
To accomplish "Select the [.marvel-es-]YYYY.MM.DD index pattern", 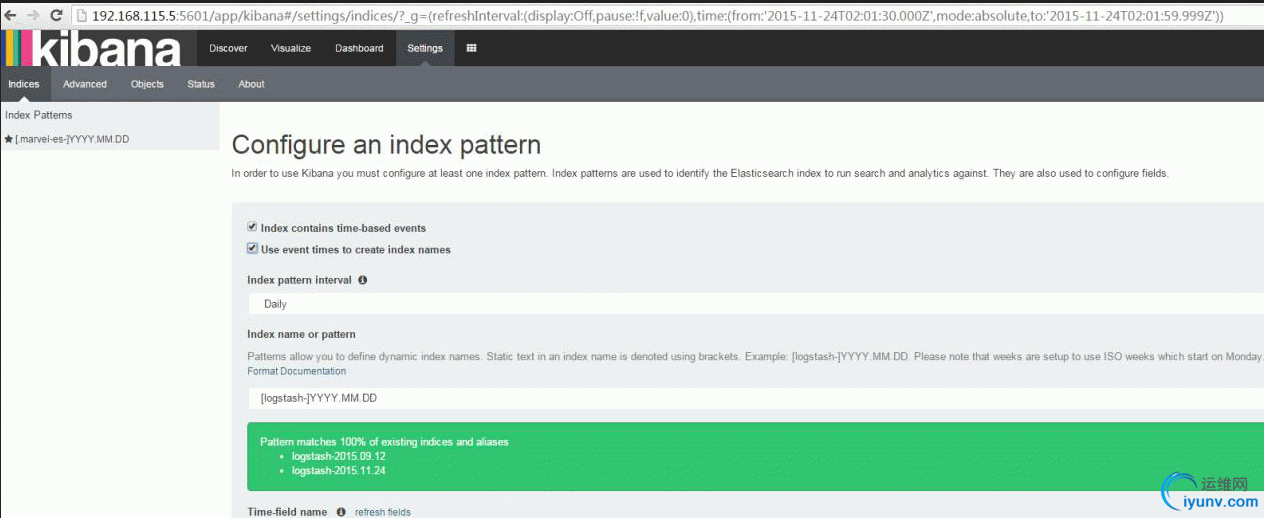I will [x=72, y=139].
